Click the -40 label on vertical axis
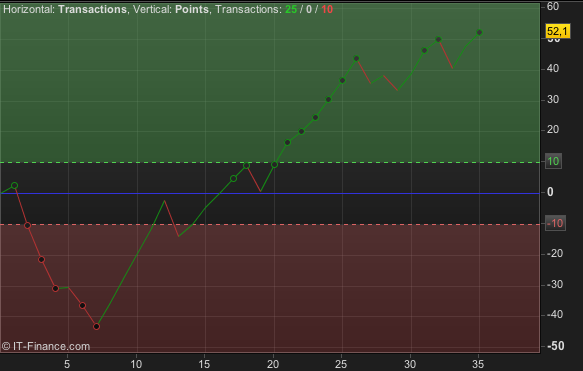Image resolution: width=583 pixels, height=371 pixels. click(x=555, y=314)
